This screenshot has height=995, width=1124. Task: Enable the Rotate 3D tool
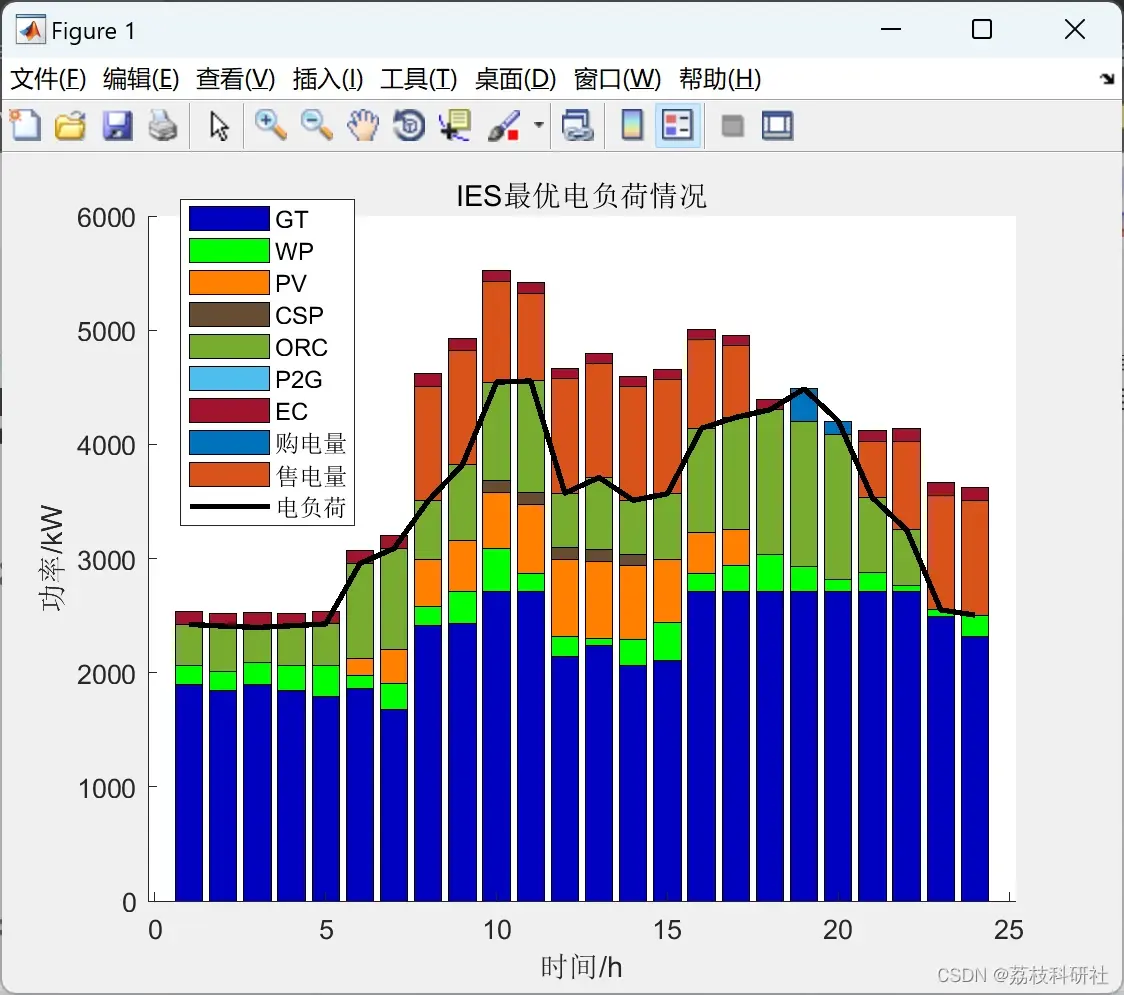tap(409, 125)
